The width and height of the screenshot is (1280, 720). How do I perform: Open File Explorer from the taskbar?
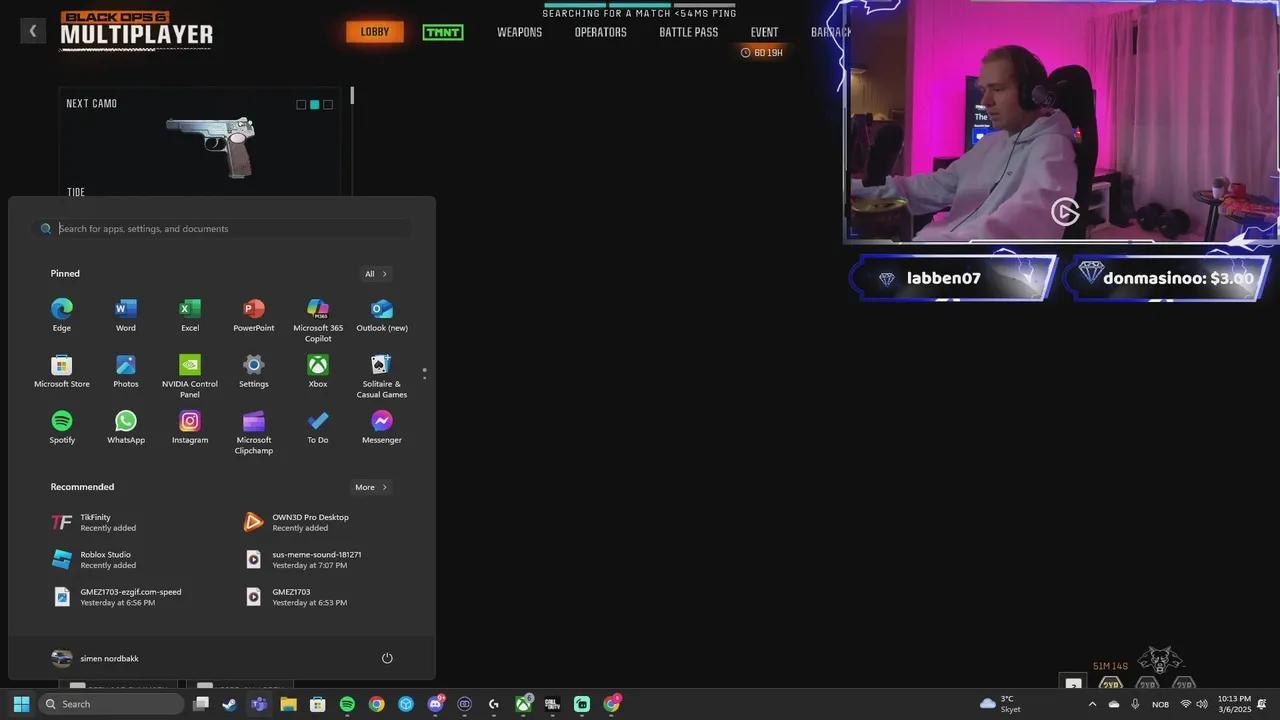(288, 704)
